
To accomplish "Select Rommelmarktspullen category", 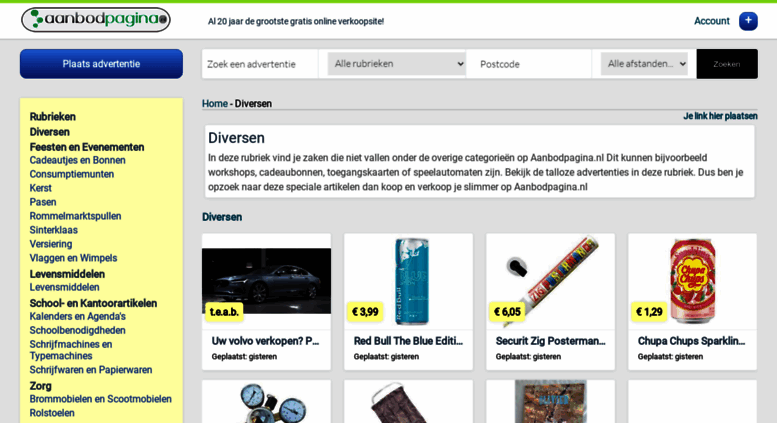I will point(75,216).
